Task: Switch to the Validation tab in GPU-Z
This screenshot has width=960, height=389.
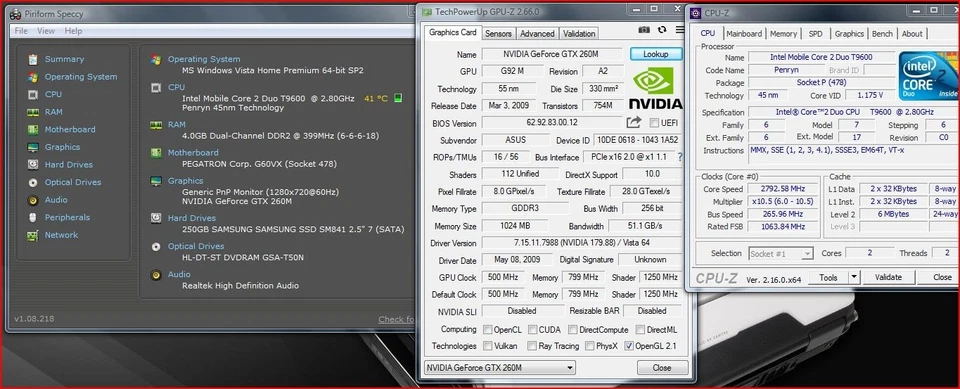Action: pos(579,34)
